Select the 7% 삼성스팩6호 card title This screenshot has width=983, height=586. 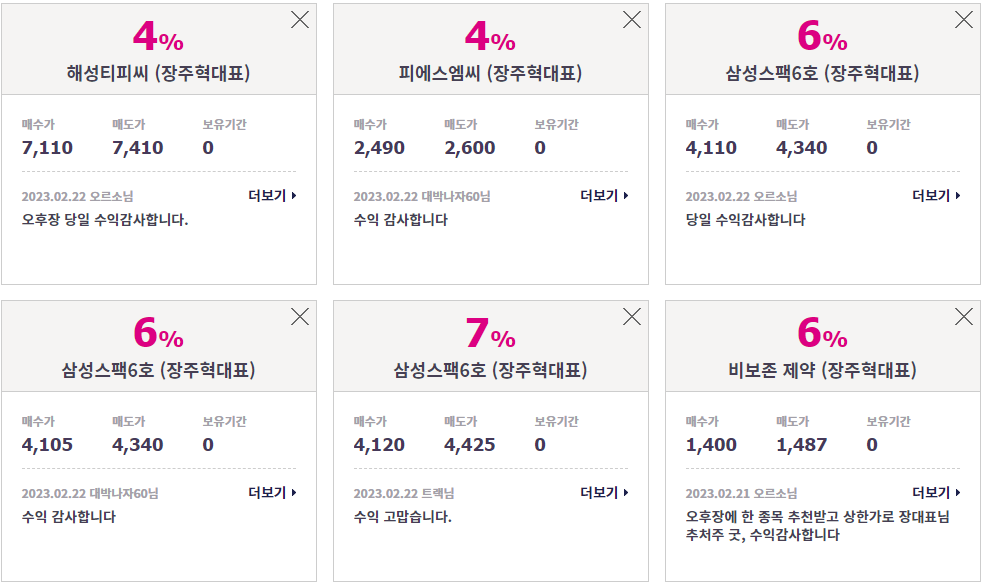tap(490, 370)
